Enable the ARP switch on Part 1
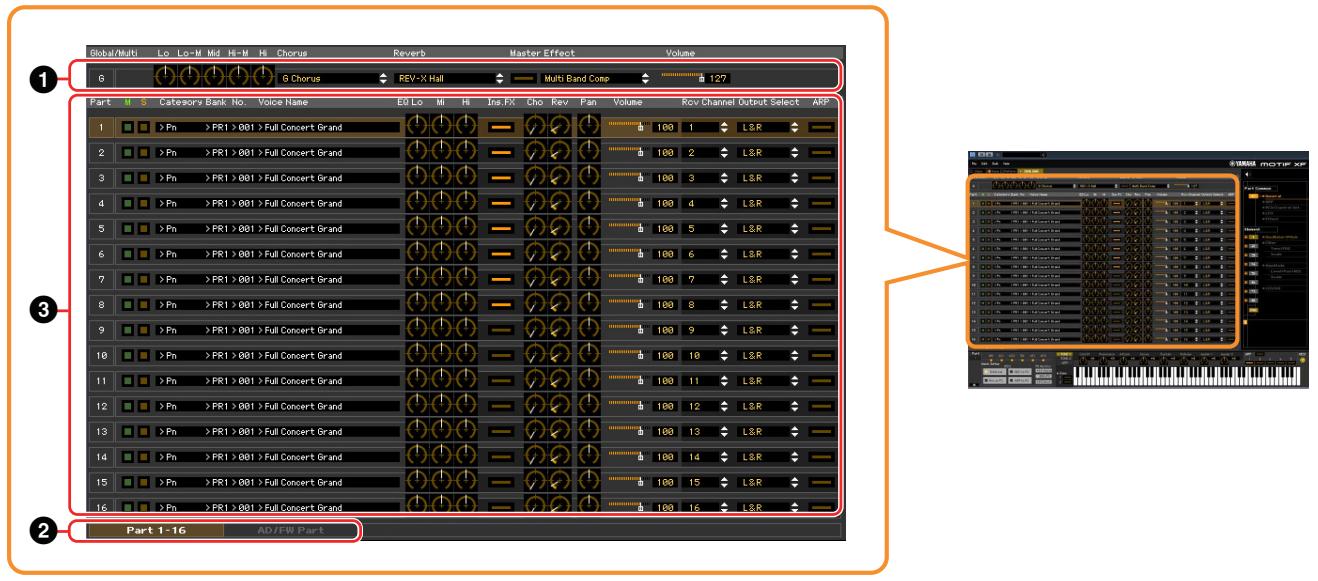Image resolution: width=1318 pixels, height=581 pixels. [822, 127]
